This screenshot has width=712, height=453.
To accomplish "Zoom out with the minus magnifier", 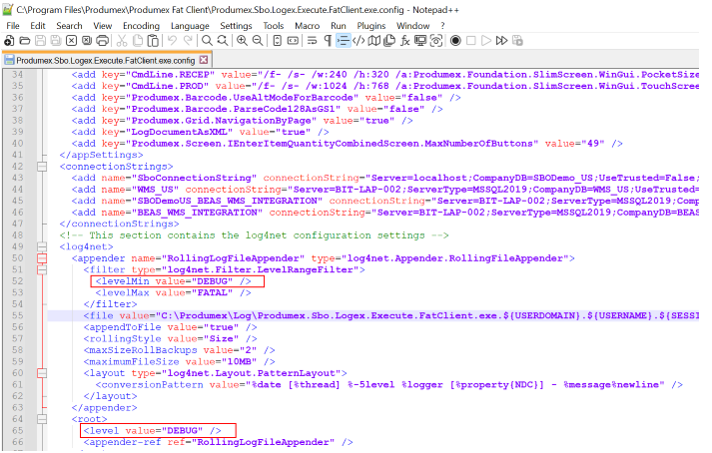I will click(x=257, y=41).
